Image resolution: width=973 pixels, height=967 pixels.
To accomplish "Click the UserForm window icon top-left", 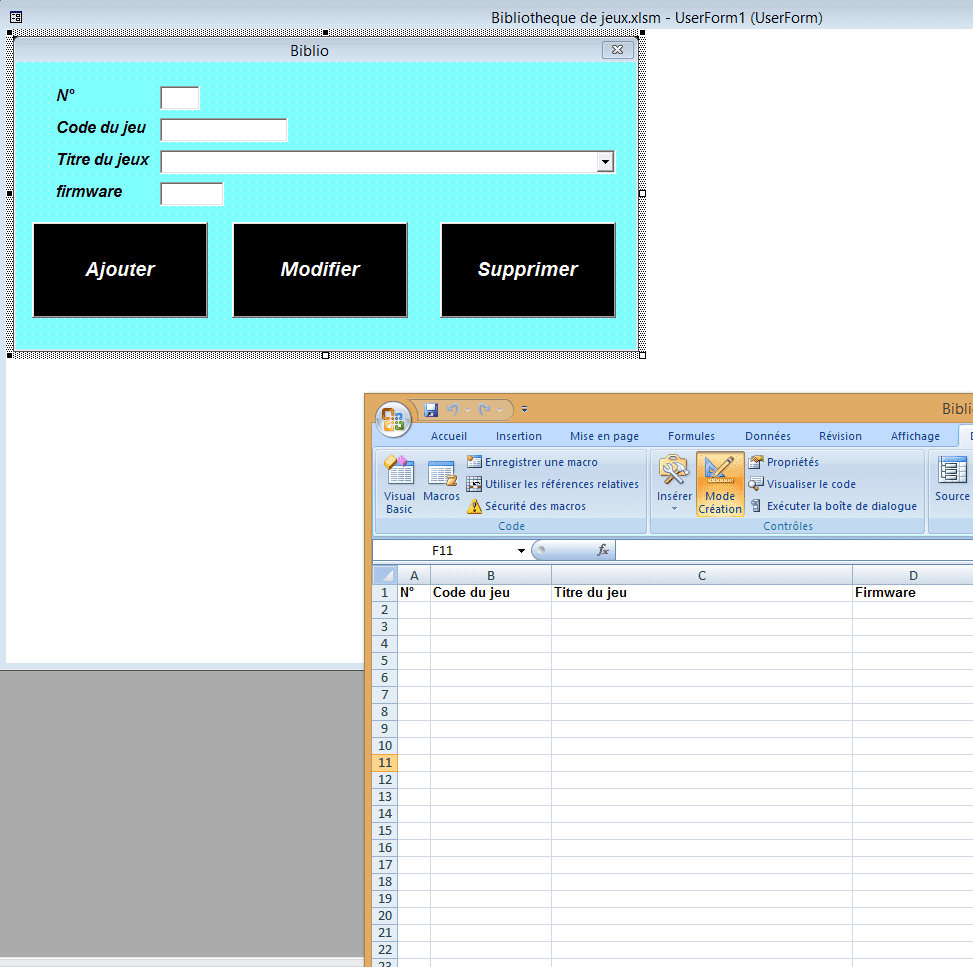I will coord(16,17).
